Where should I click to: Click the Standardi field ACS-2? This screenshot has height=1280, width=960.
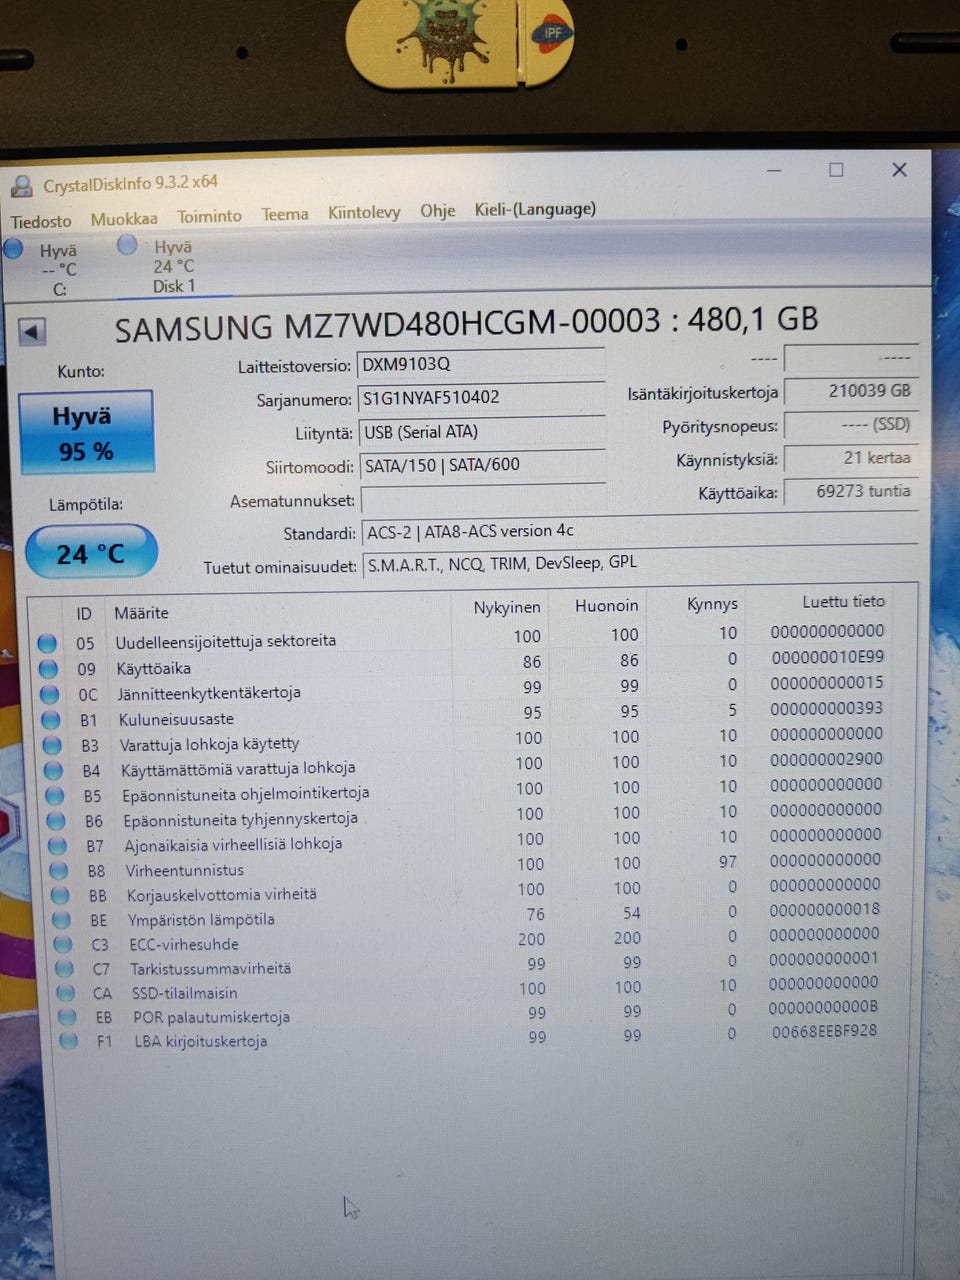tap(640, 531)
